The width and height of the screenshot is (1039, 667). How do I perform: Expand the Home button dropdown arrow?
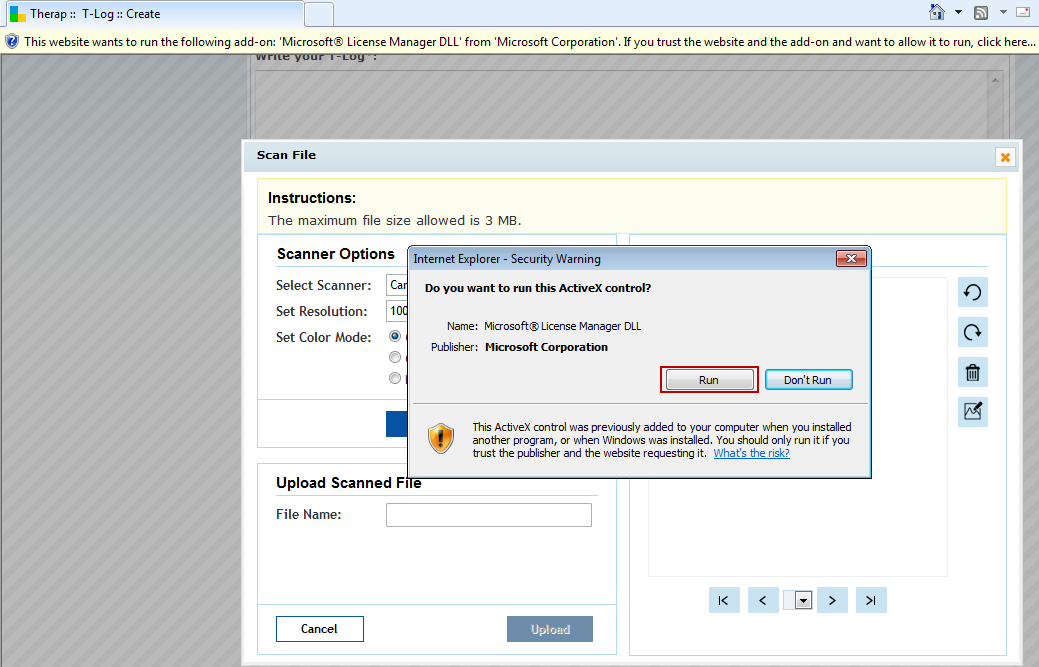coord(958,12)
